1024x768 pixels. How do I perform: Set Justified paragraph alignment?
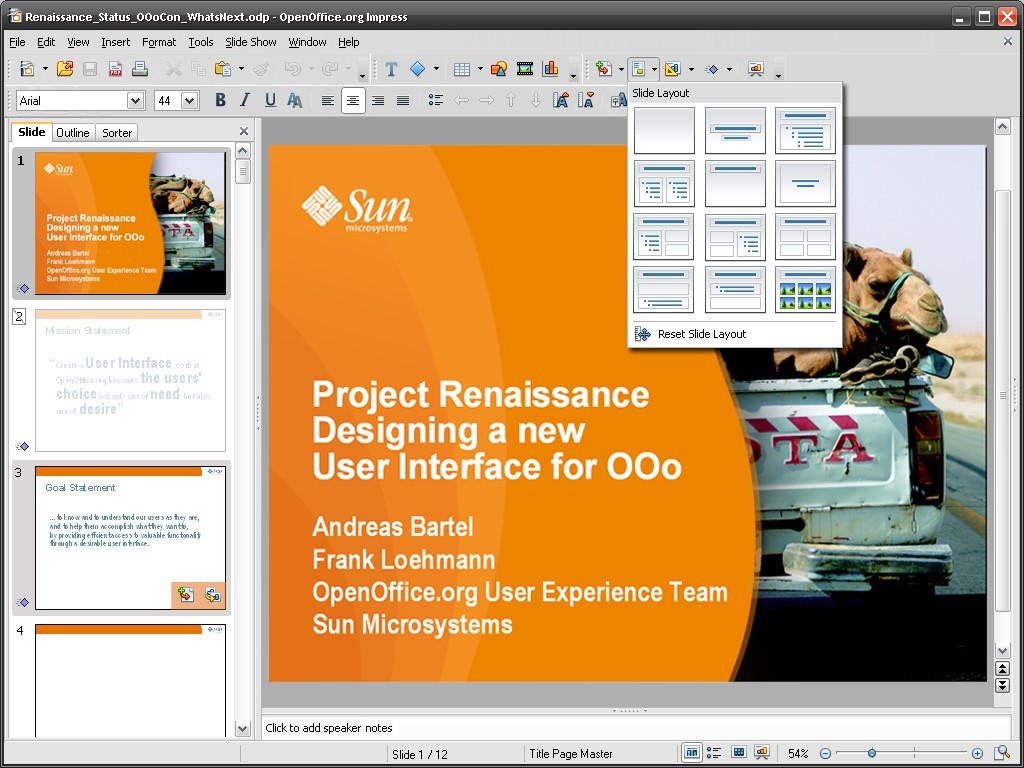[403, 101]
